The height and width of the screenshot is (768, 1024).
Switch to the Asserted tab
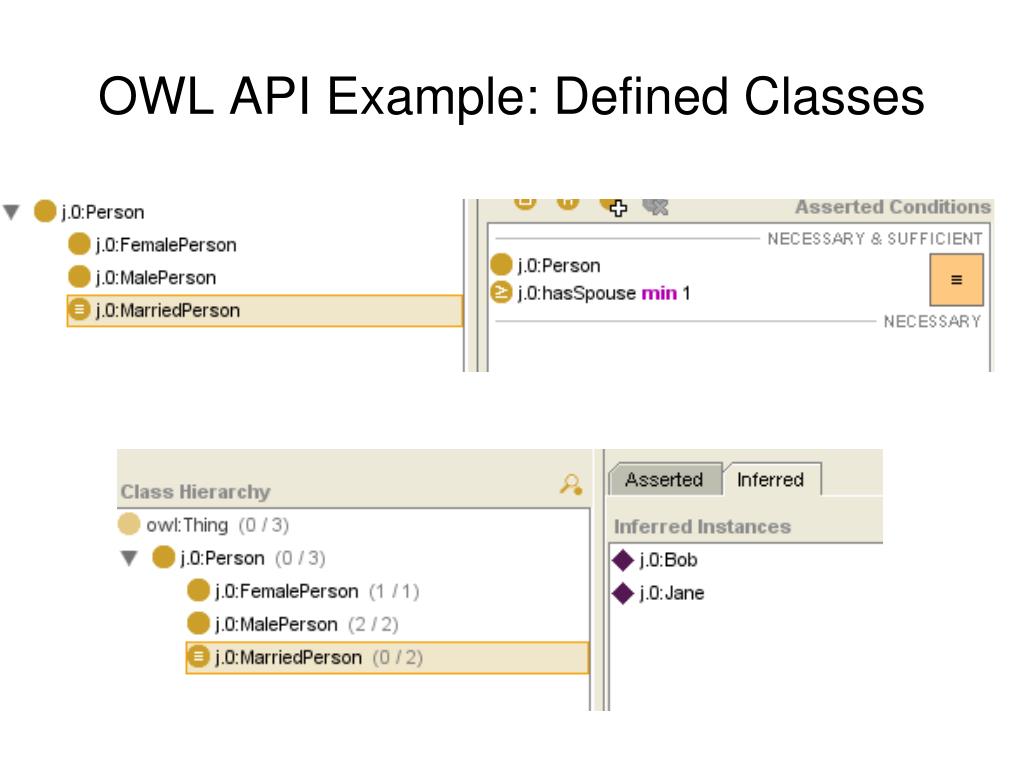click(664, 479)
